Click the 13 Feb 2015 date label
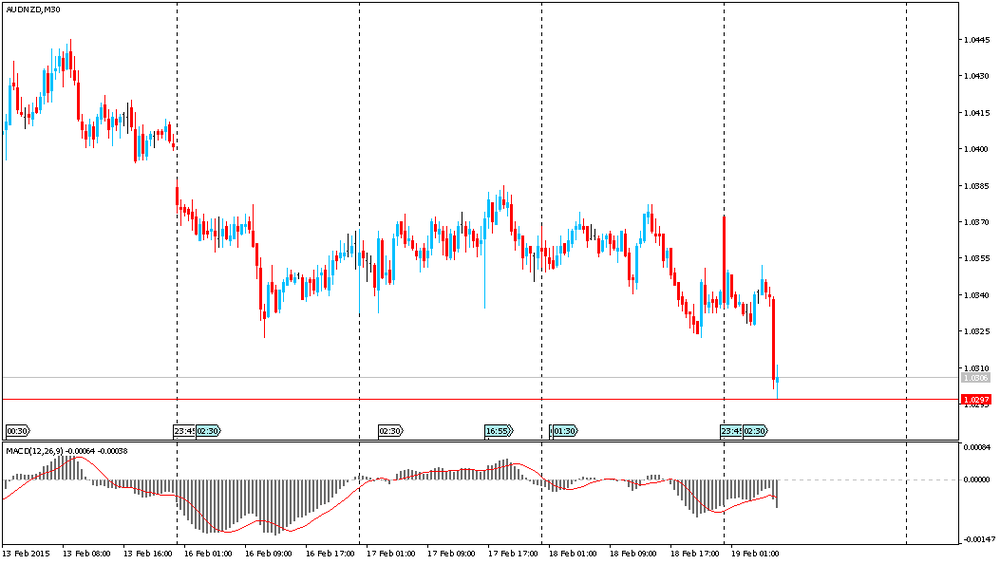The height and width of the screenshot is (564, 1000). (26, 552)
